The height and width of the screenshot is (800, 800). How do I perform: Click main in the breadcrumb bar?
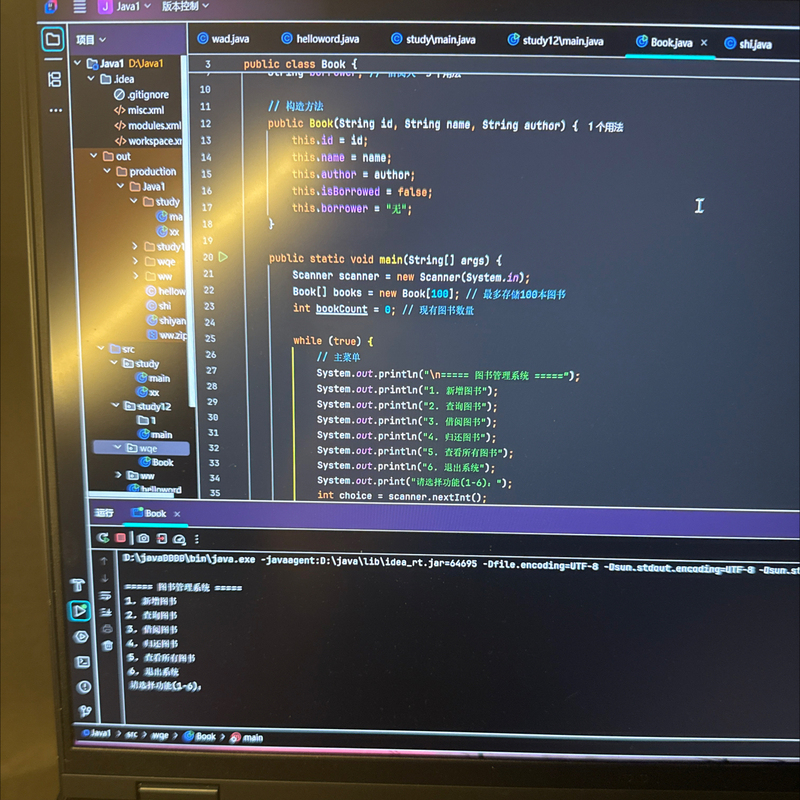(x=247, y=738)
